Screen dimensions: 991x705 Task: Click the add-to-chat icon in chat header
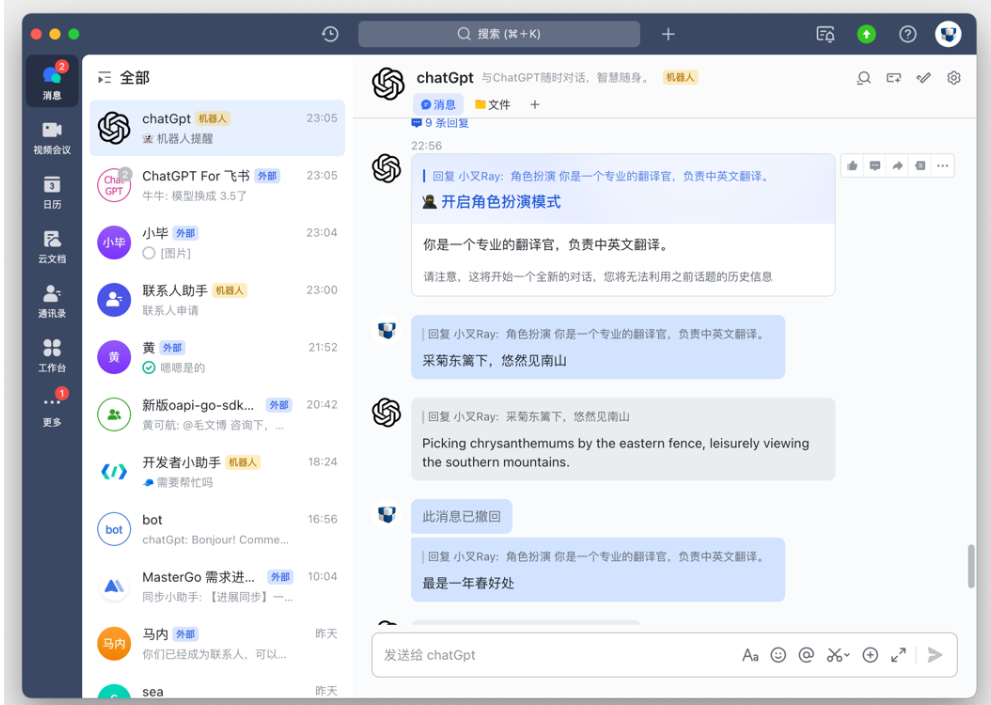click(x=894, y=78)
